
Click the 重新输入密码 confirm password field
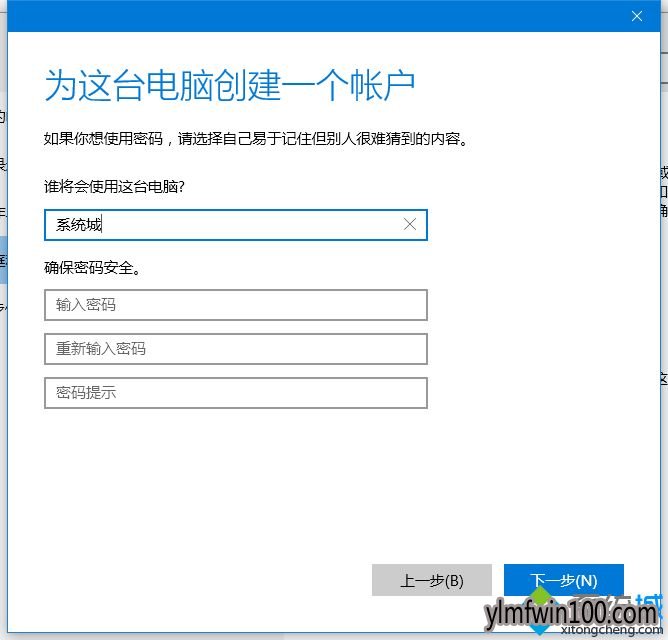coord(236,349)
